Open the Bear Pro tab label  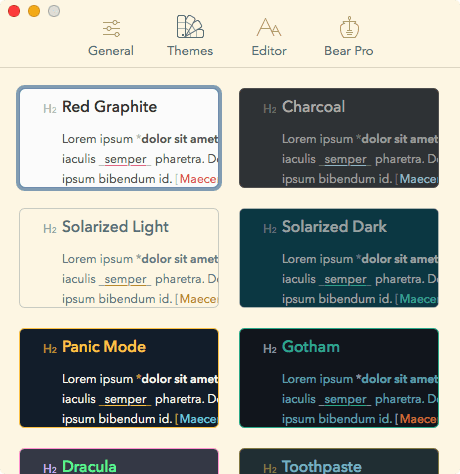coord(349,51)
